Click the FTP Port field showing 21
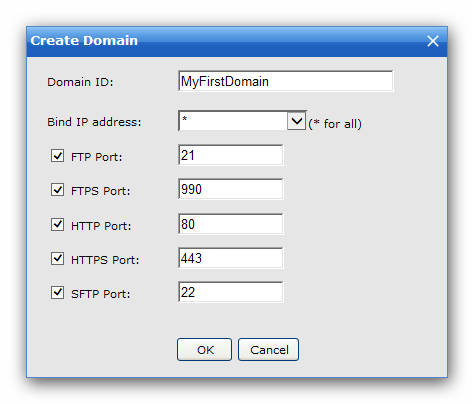 [x=231, y=155]
